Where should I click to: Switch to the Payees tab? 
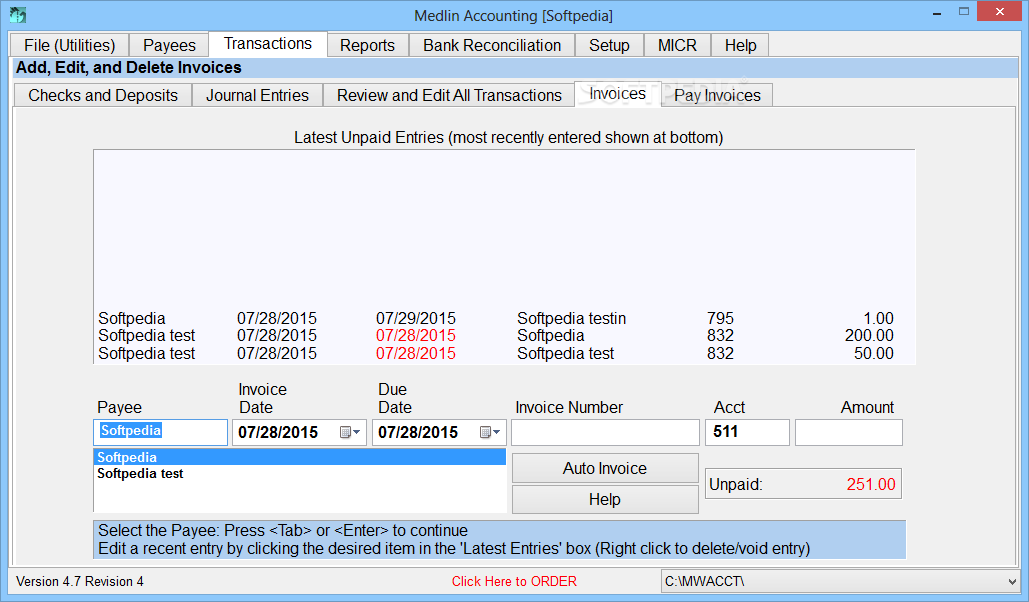169,45
